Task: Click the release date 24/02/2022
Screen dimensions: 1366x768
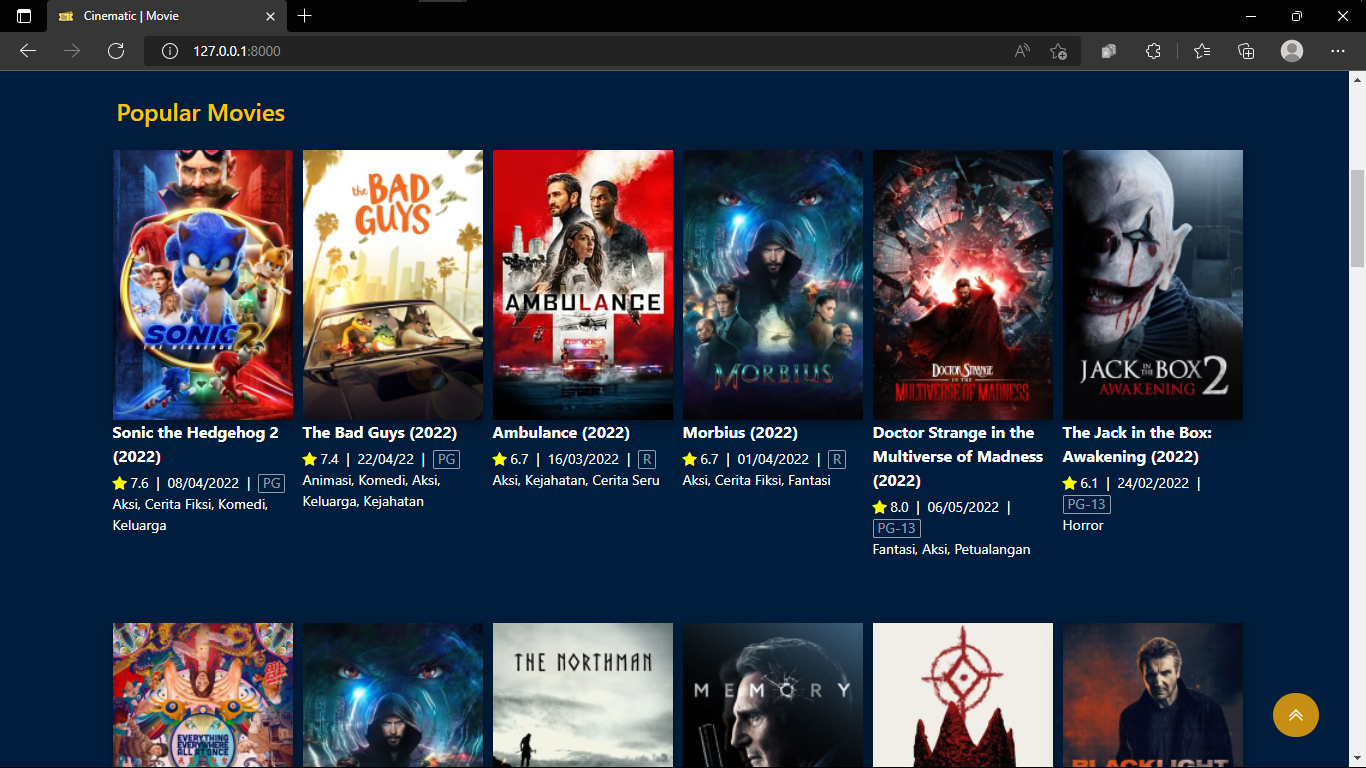Action: 1153,484
